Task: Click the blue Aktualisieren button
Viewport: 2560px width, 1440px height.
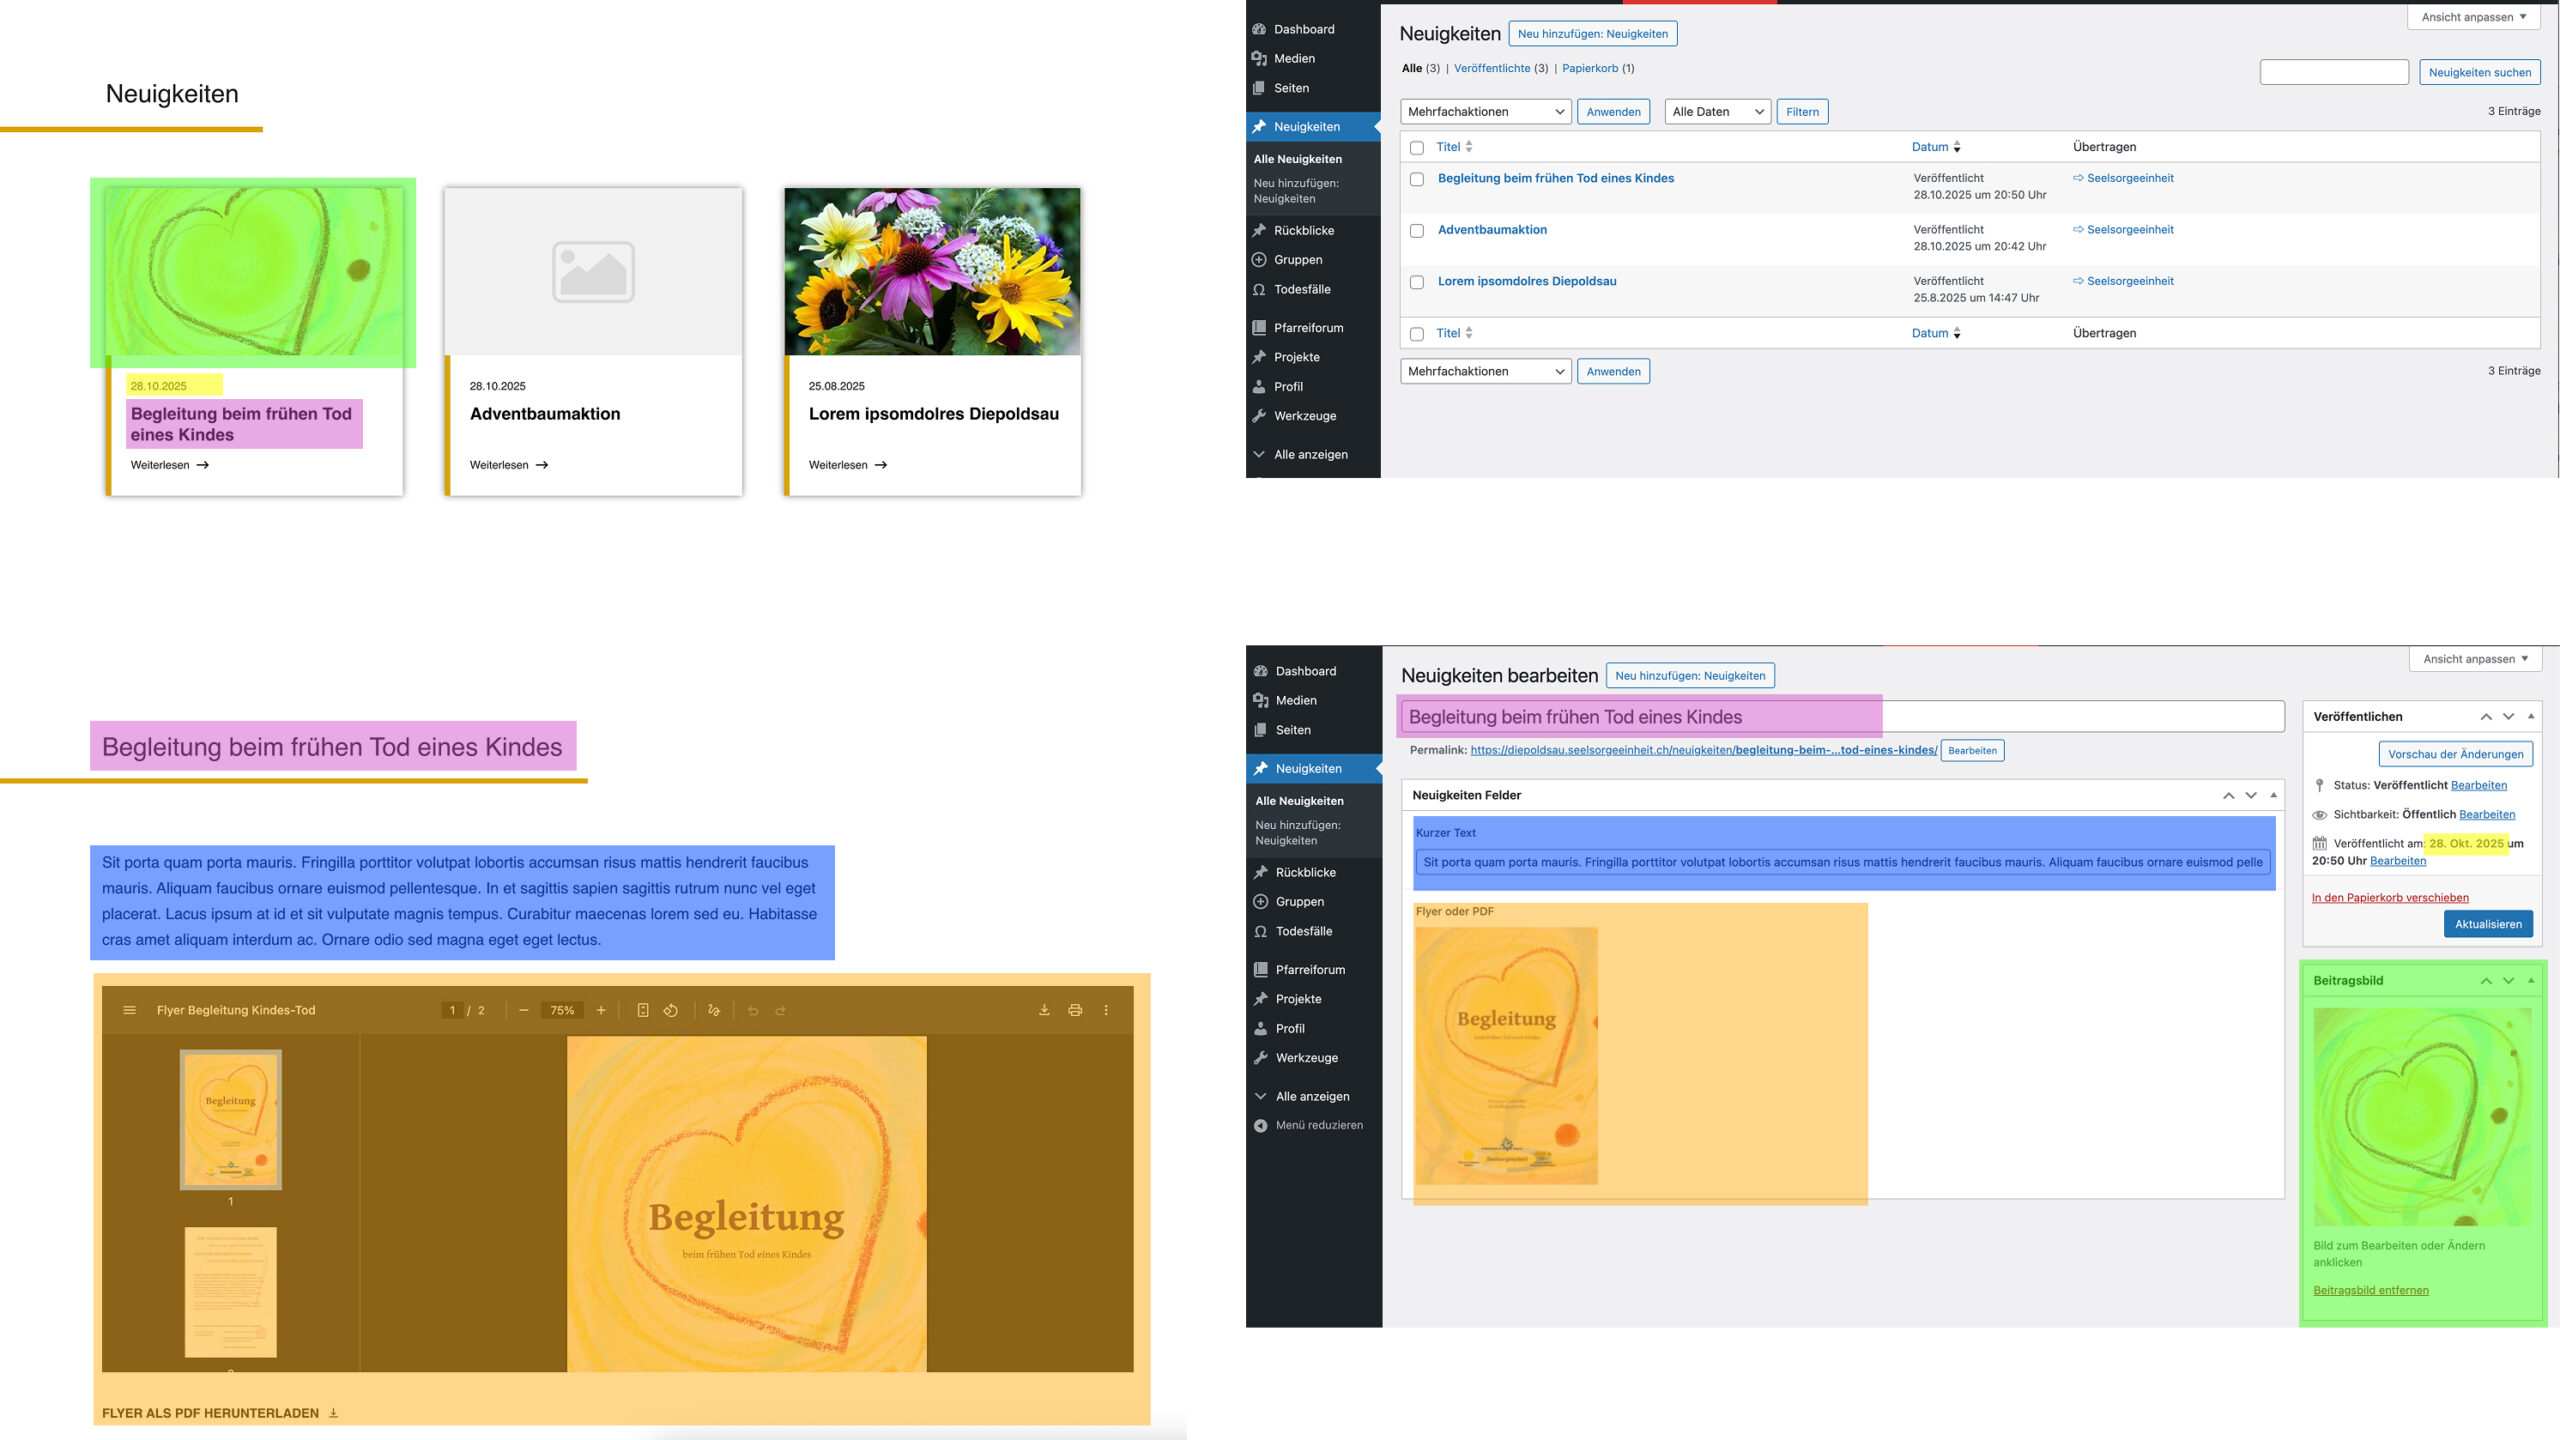Action: [2487, 924]
